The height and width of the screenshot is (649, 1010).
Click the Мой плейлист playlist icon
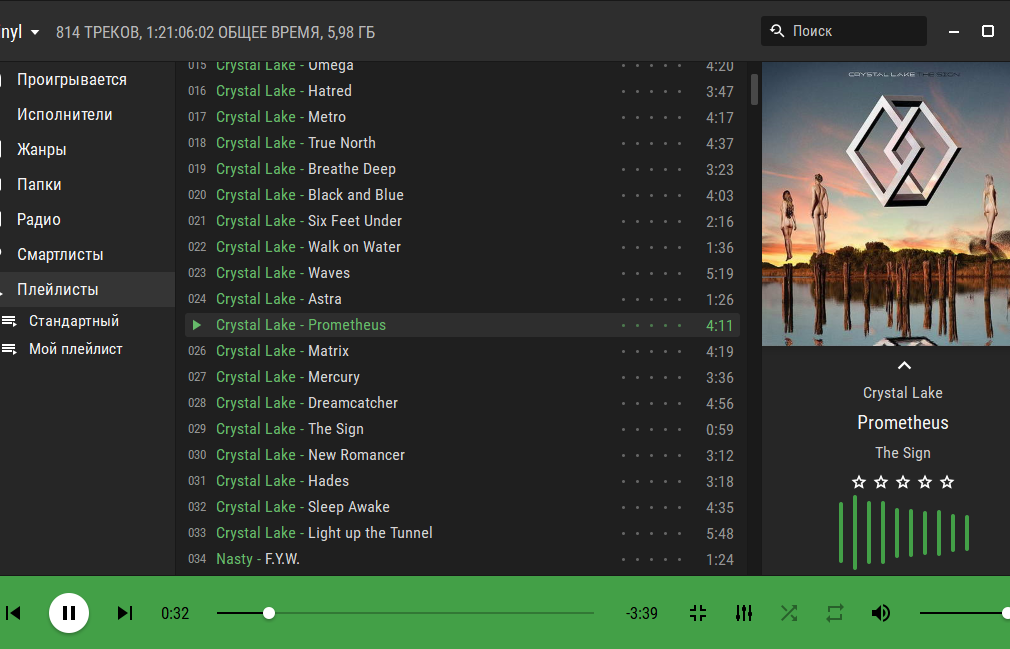(x=9, y=349)
